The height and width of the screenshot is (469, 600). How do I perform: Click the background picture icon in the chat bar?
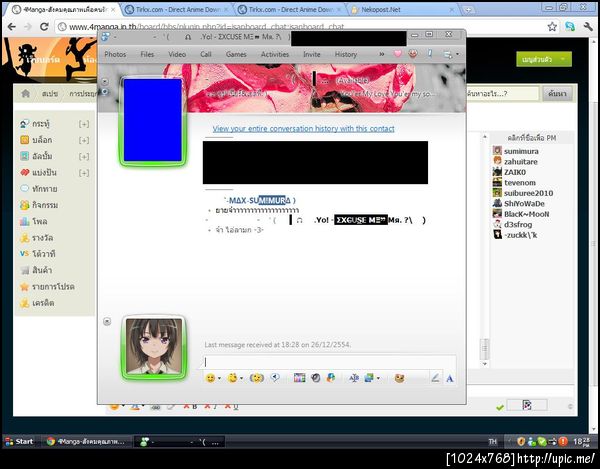(369, 378)
